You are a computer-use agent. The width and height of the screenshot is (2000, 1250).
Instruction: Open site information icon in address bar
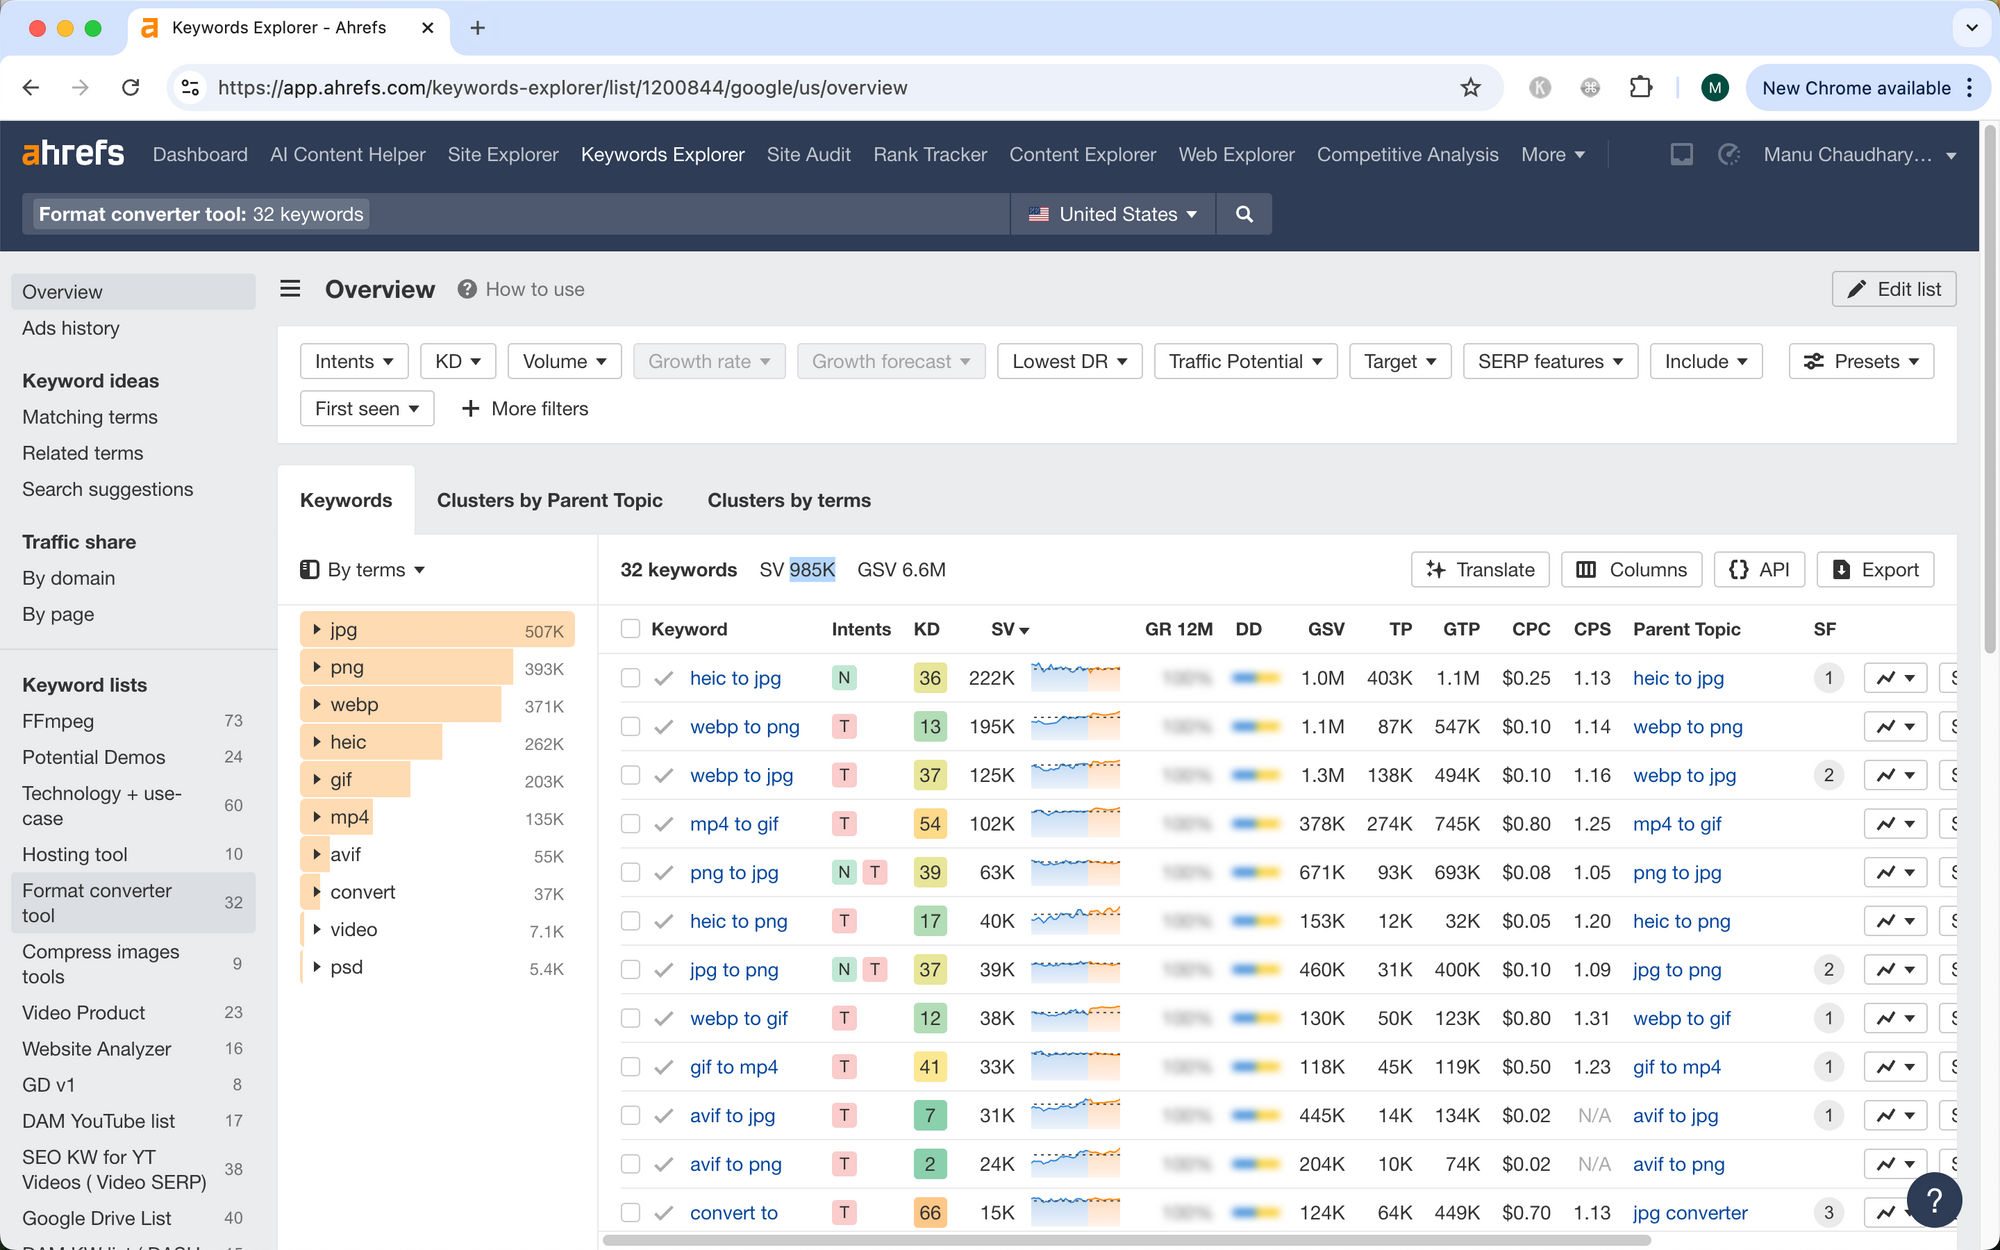coord(190,88)
